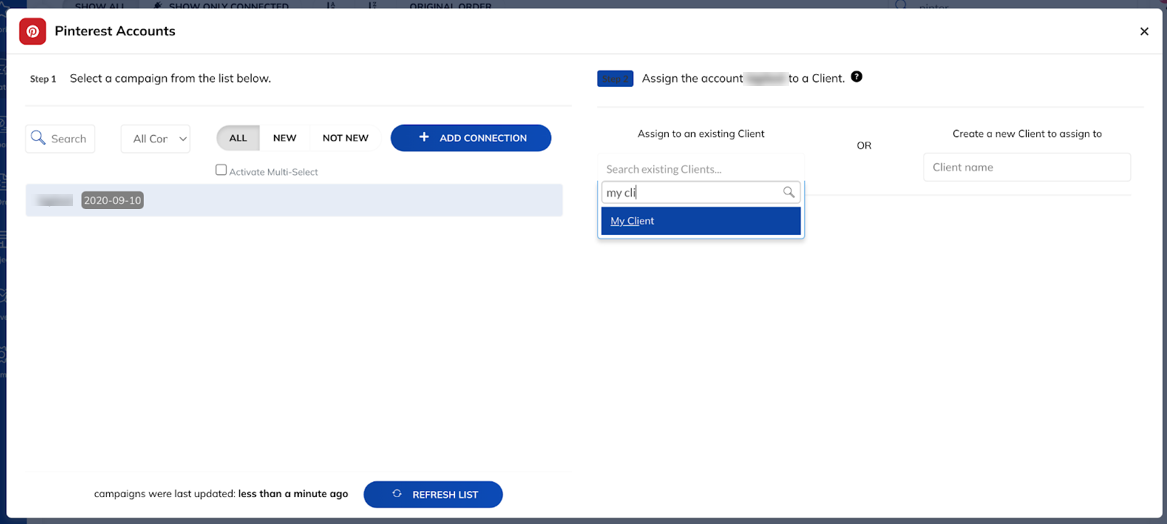Select the ALL filter tab
The image size is (1167, 524).
(238, 138)
